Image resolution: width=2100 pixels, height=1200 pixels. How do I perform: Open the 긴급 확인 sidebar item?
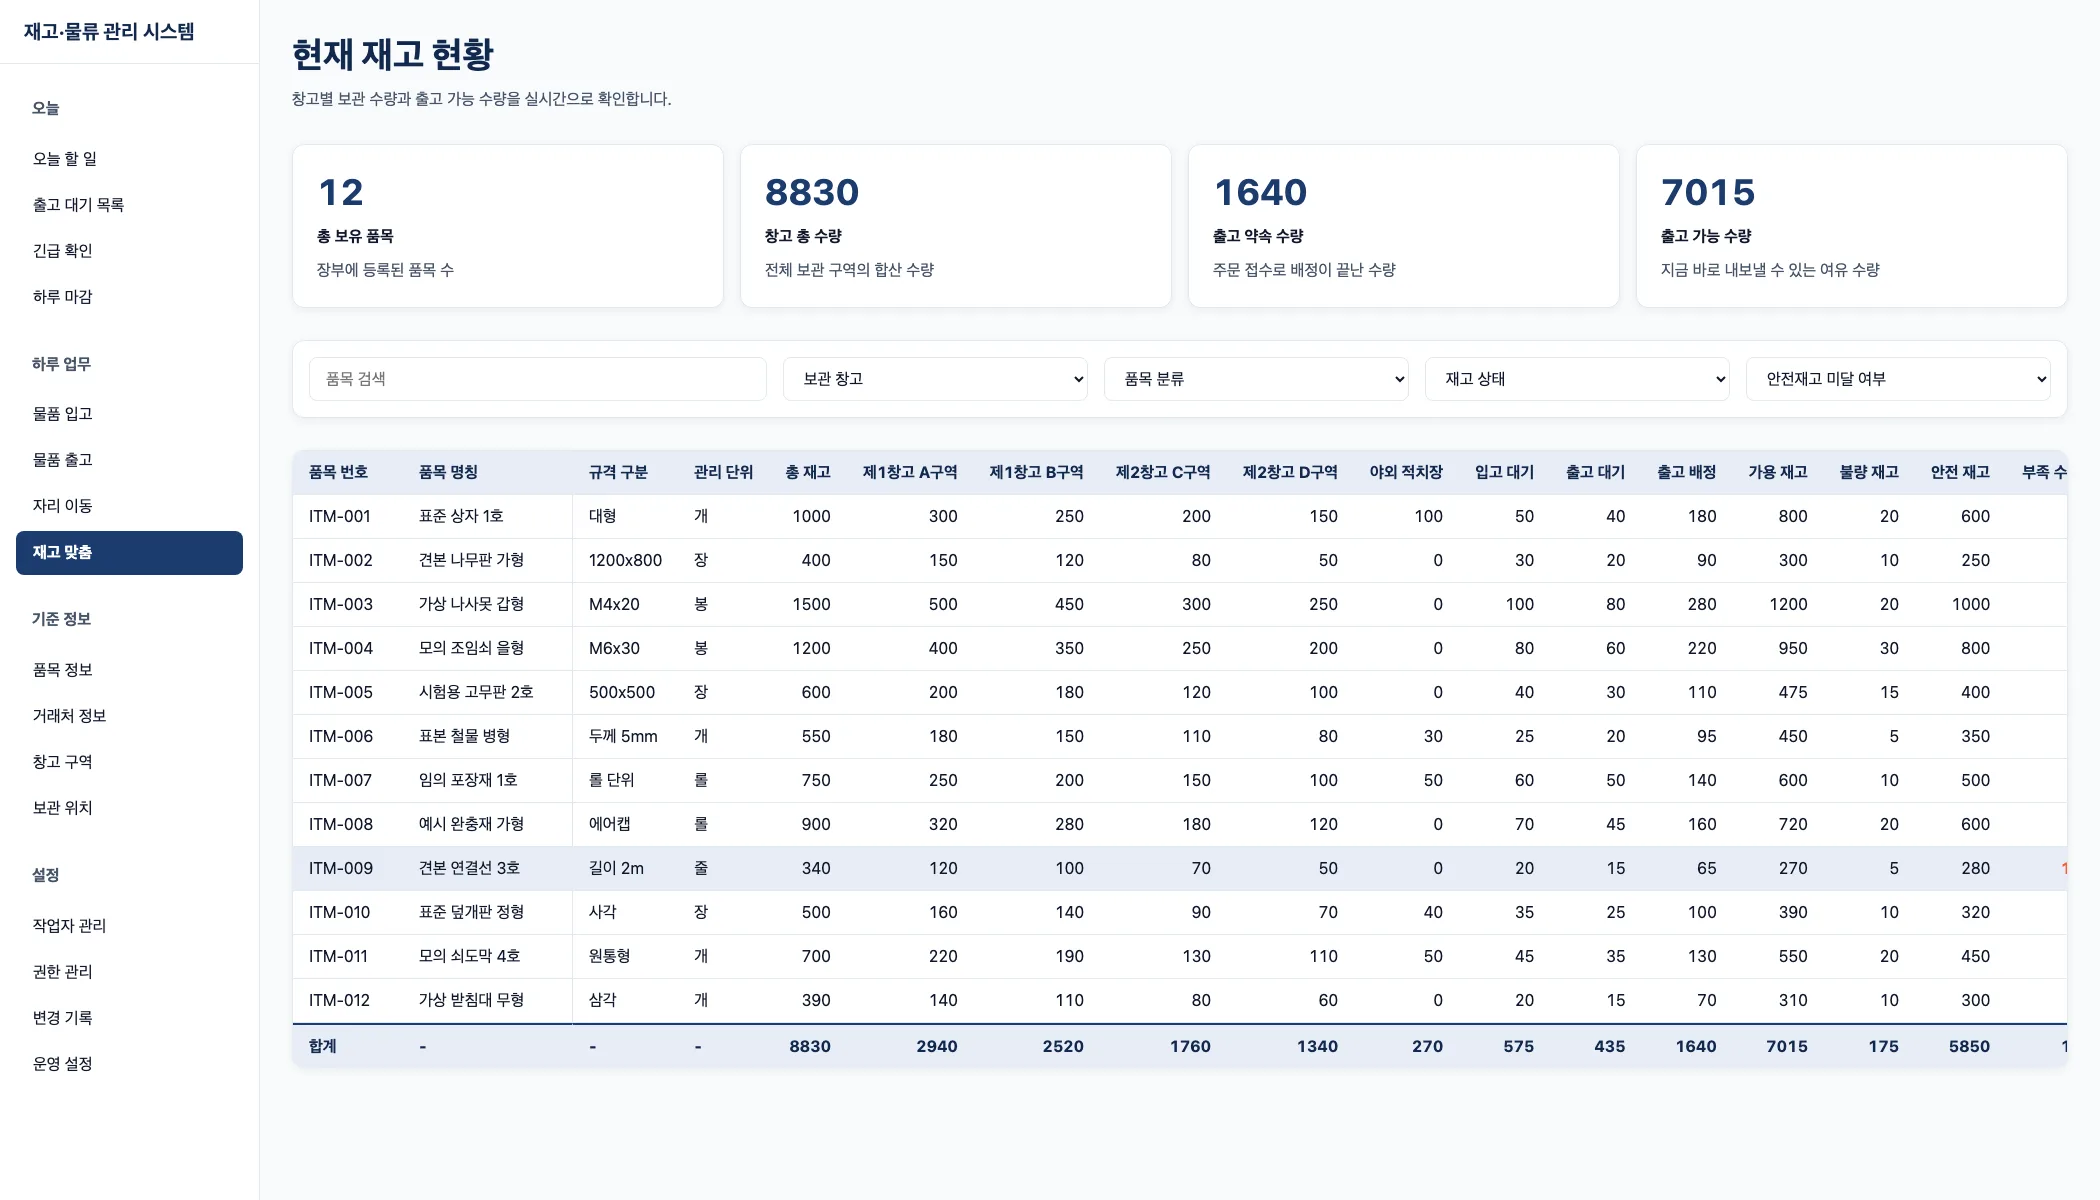point(129,251)
